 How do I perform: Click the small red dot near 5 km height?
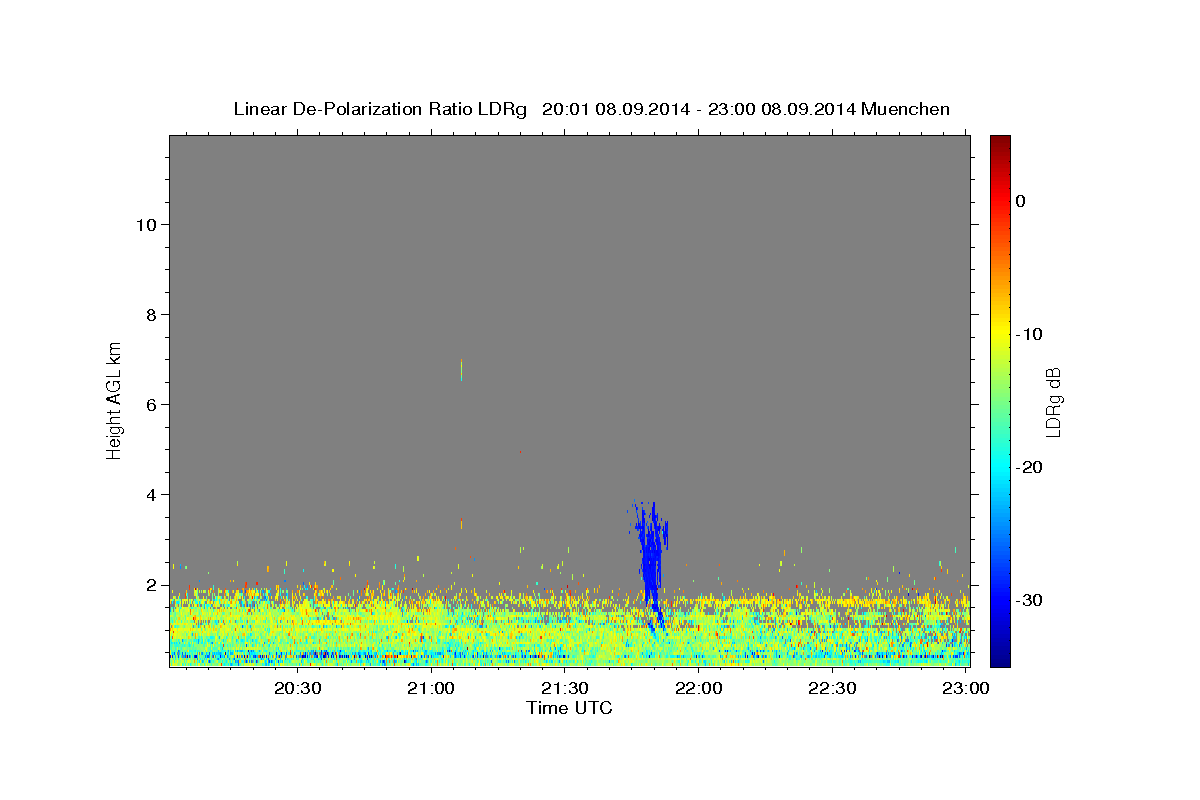point(520,452)
